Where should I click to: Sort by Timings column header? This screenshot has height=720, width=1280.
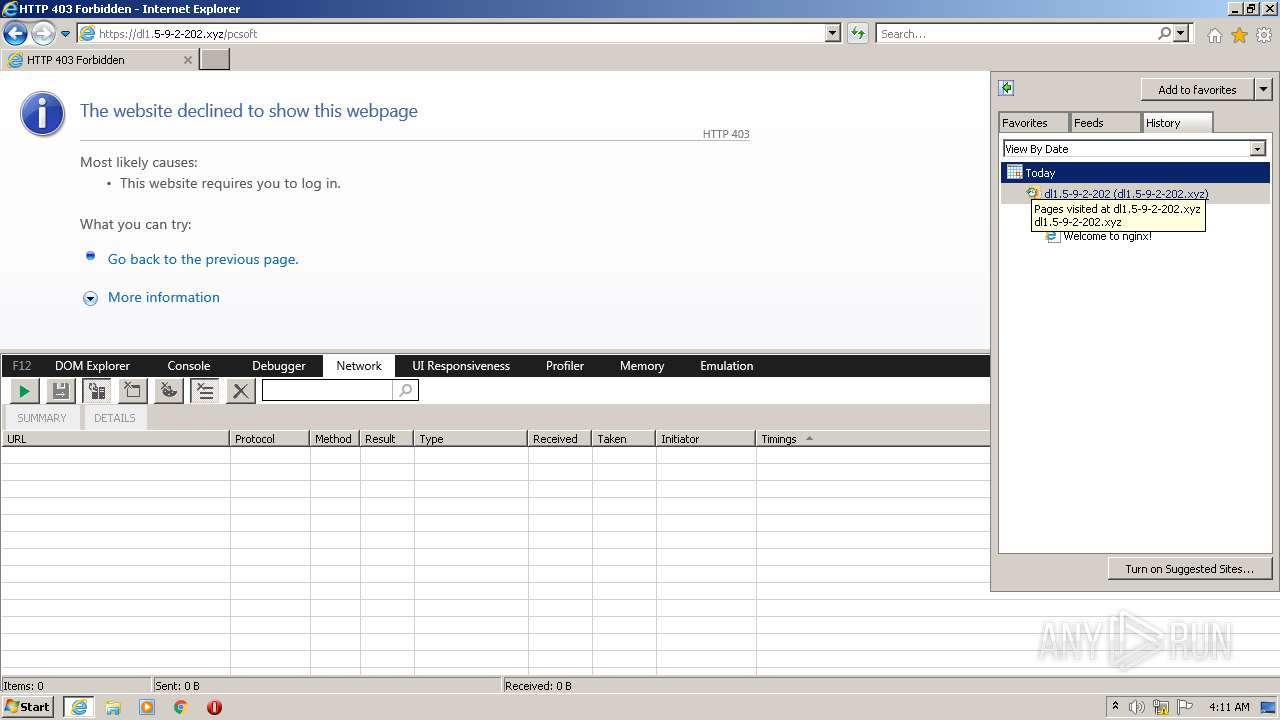[872, 439]
